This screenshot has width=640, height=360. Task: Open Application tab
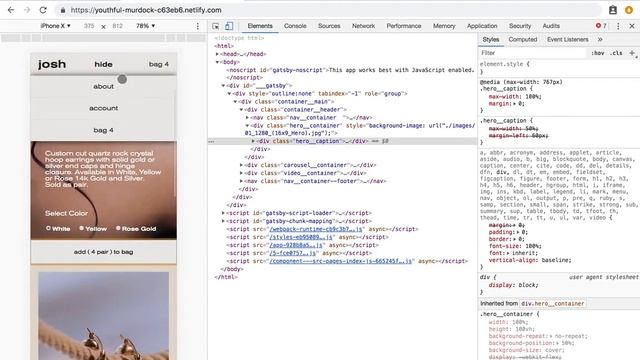coord(482,26)
